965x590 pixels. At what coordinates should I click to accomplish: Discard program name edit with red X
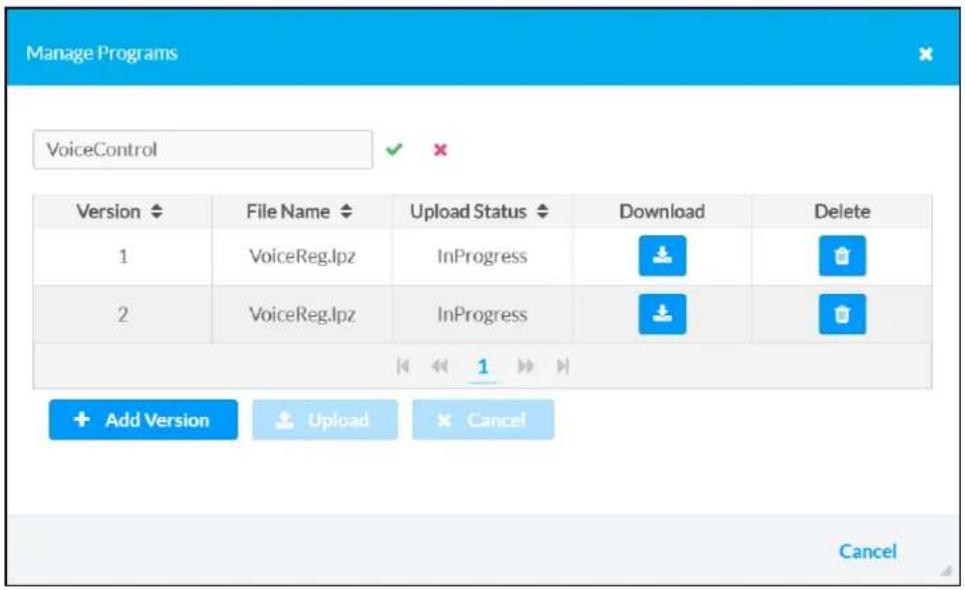click(x=440, y=149)
